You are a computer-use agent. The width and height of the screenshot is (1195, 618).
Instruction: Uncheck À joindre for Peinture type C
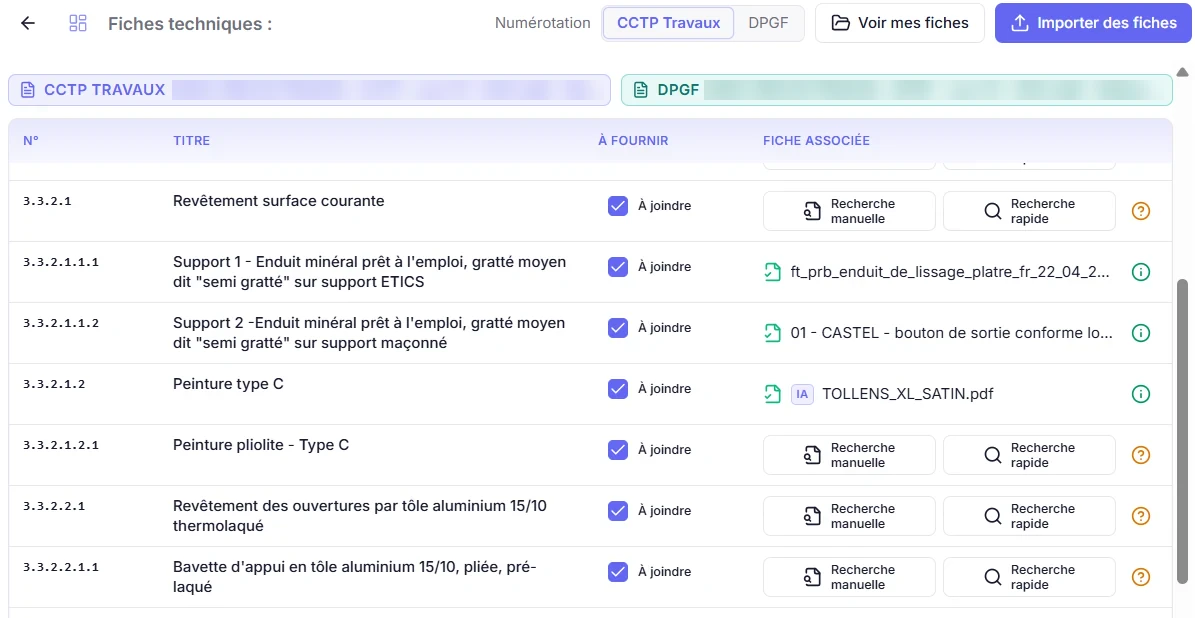618,389
